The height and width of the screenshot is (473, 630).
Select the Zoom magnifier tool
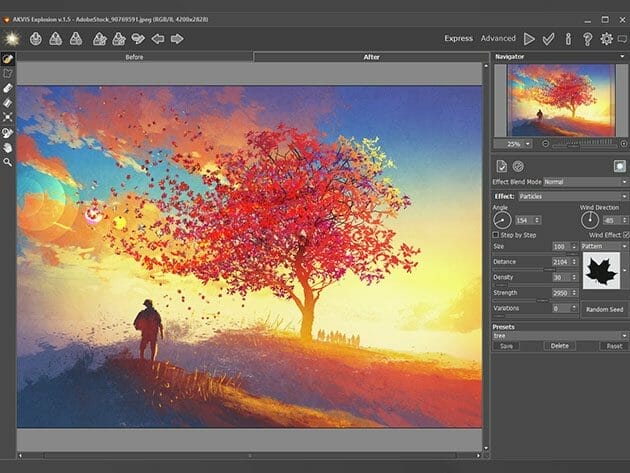(8, 161)
